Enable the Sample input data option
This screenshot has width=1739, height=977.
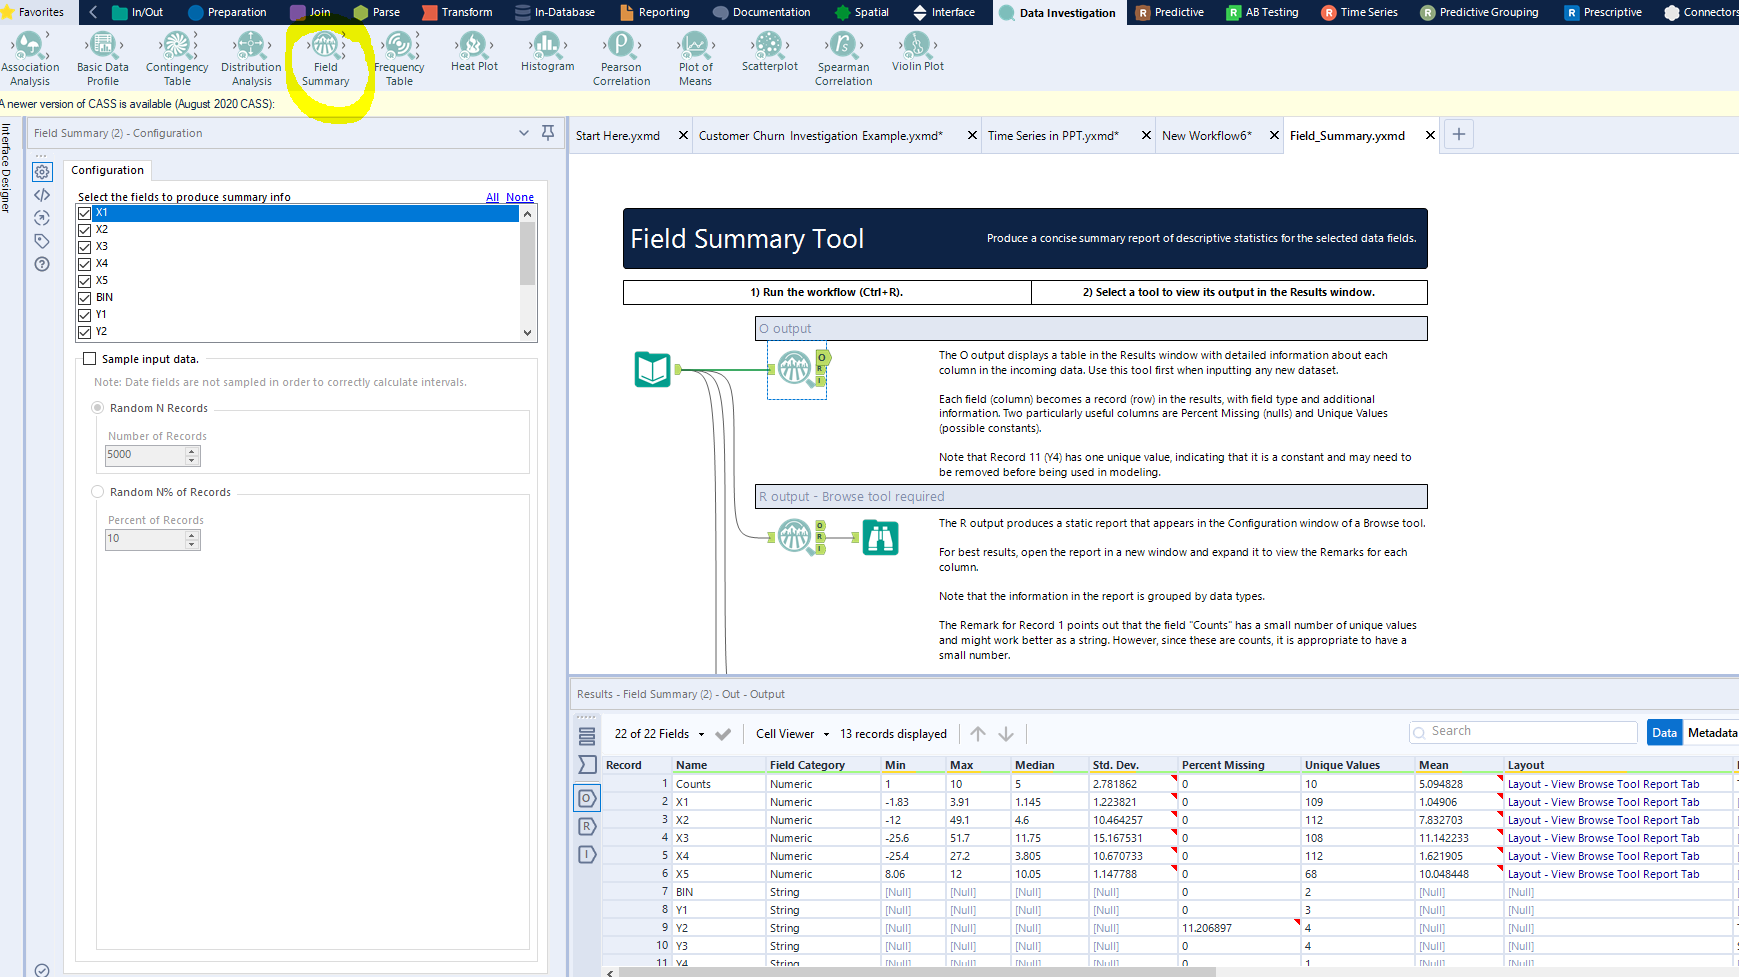(89, 358)
